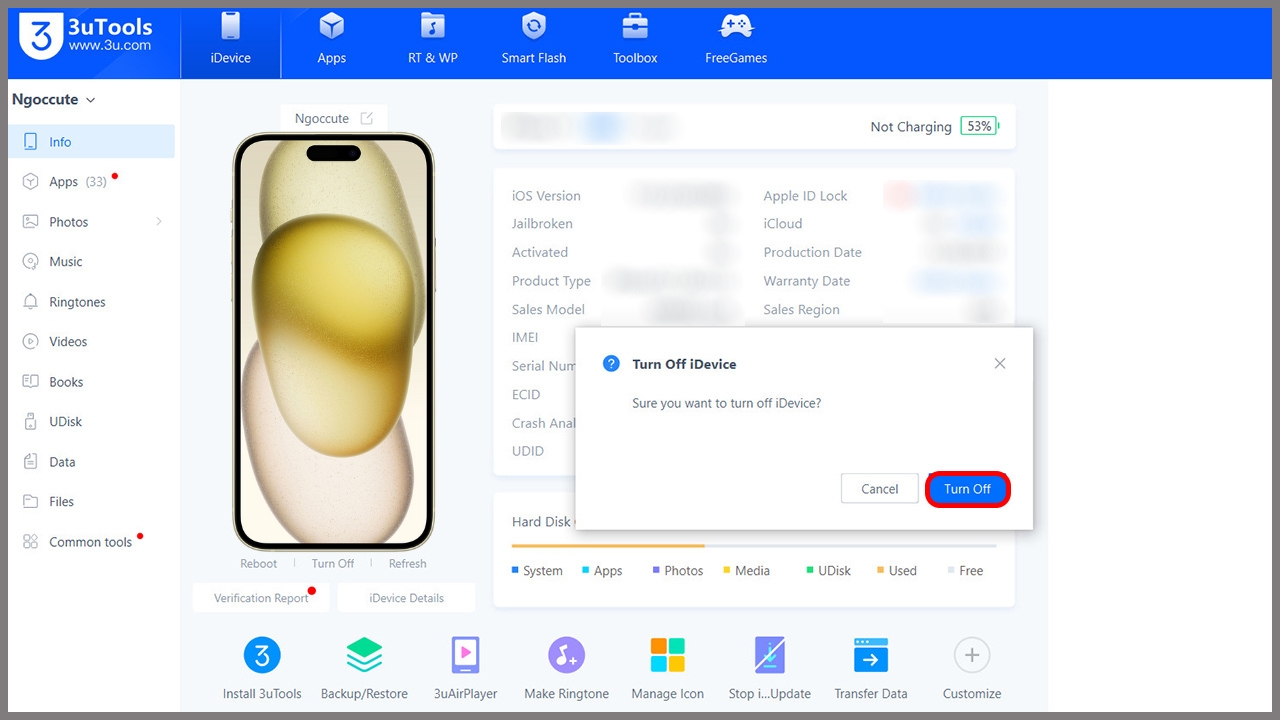Click the hard disk usage bar

(754, 546)
